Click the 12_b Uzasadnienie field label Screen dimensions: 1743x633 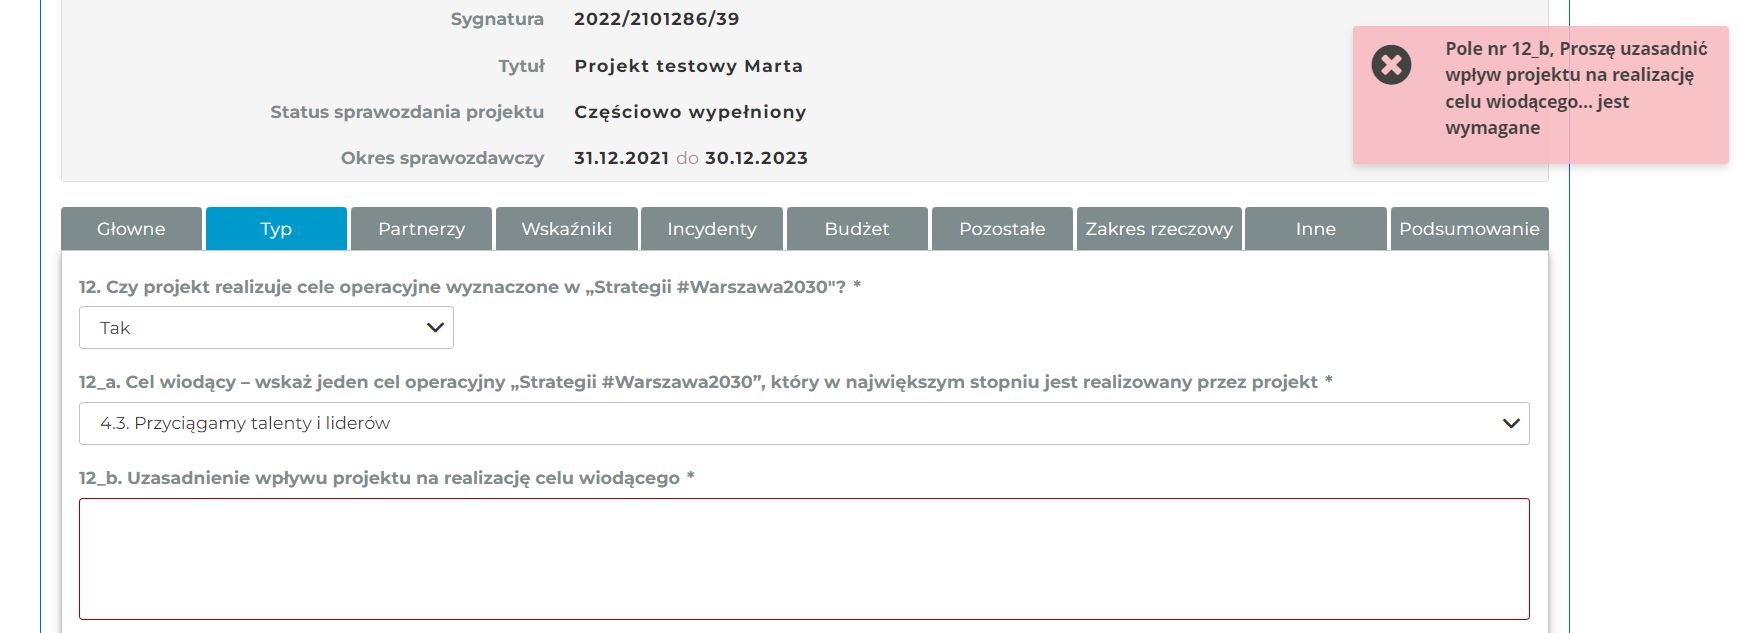click(x=386, y=478)
